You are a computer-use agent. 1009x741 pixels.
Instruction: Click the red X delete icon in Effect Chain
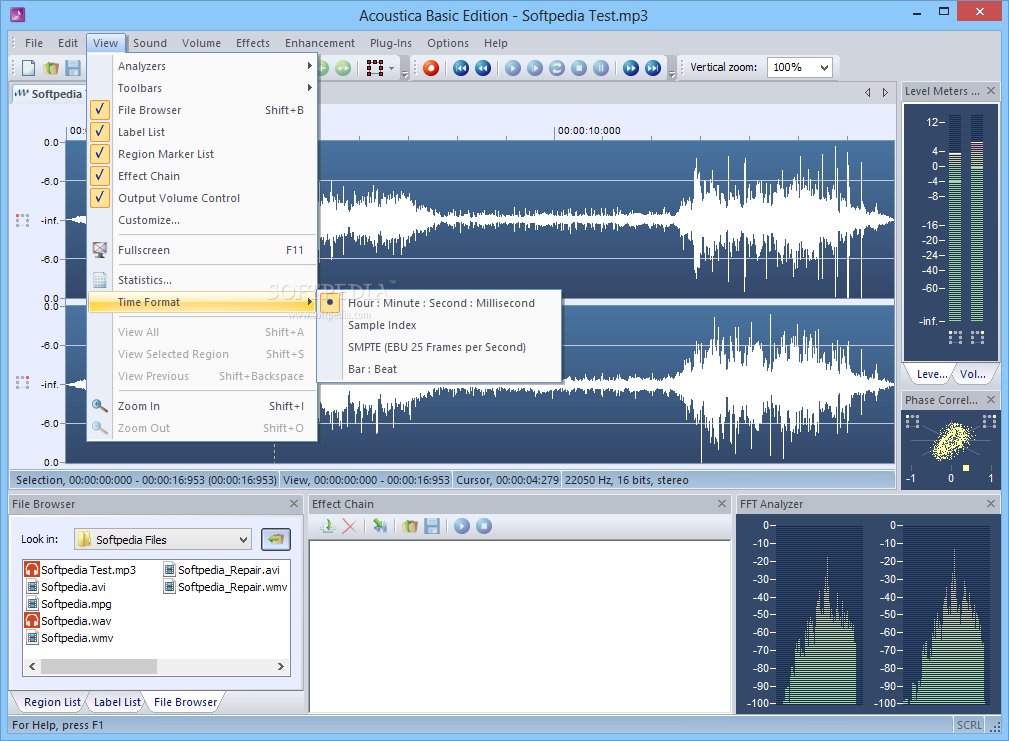349,526
